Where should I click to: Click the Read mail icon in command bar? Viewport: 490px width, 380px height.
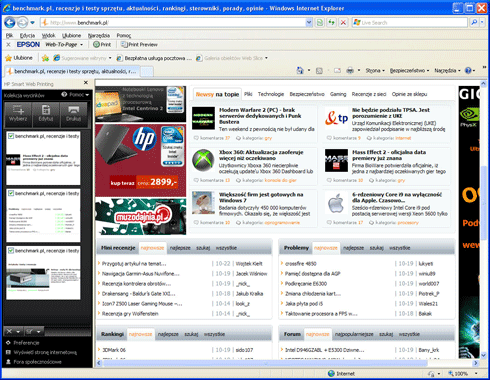tap(337, 70)
